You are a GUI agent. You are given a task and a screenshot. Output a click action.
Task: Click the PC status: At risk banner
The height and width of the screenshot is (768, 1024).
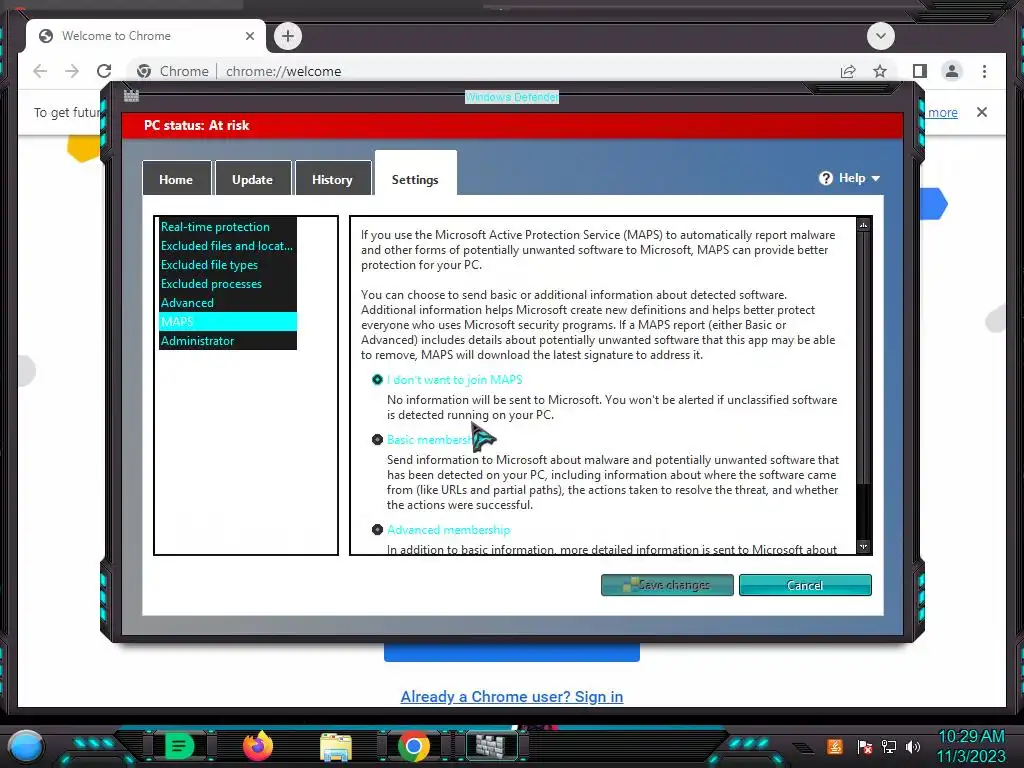pos(512,125)
